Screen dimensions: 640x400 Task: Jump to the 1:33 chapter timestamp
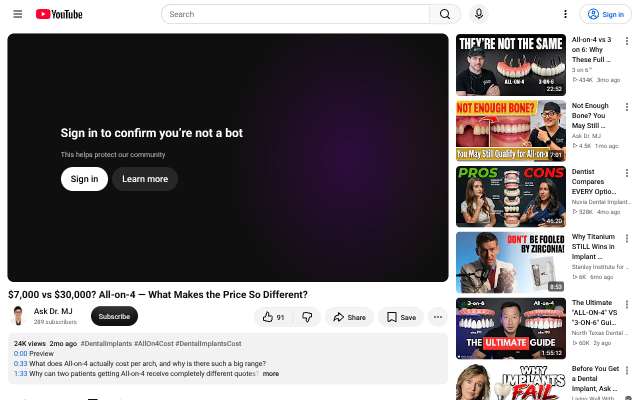click(20, 373)
